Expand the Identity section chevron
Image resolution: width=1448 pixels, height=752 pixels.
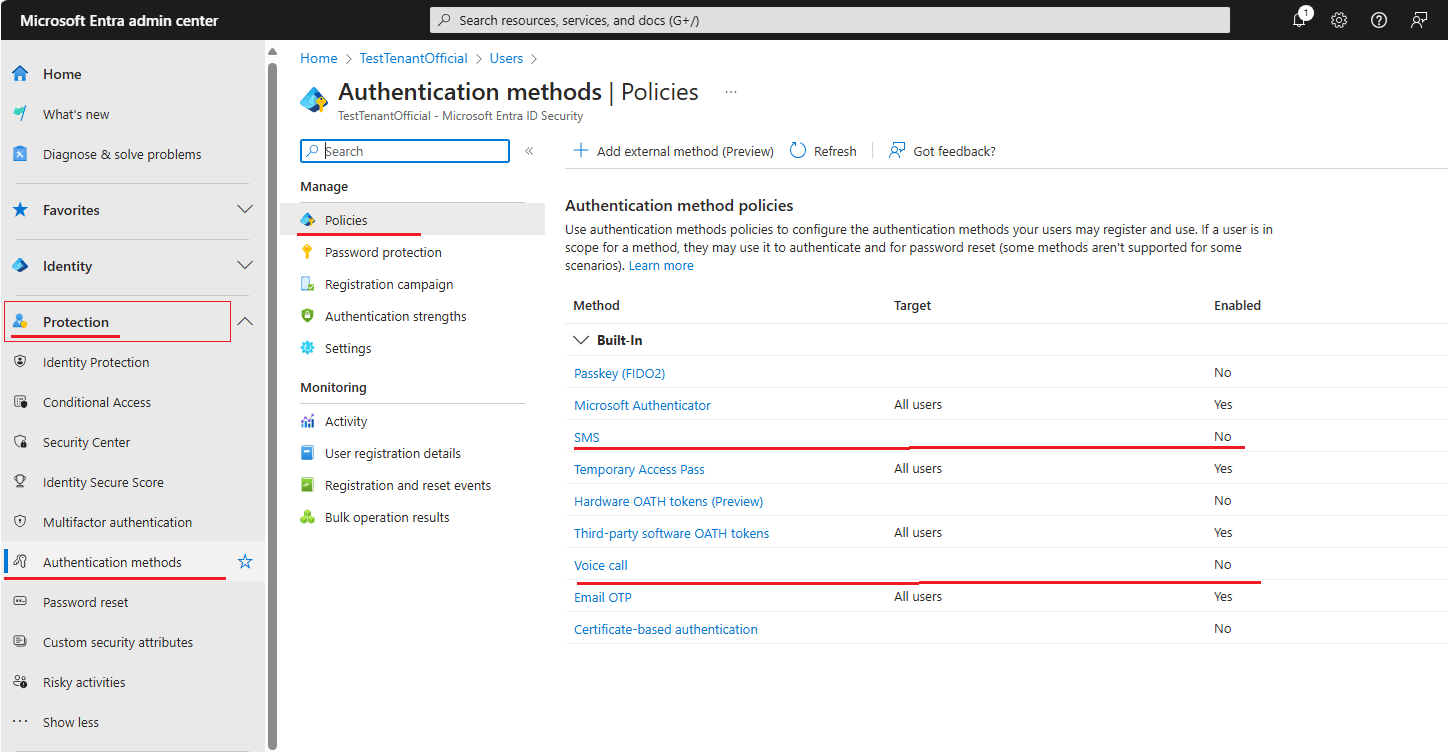click(245, 266)
